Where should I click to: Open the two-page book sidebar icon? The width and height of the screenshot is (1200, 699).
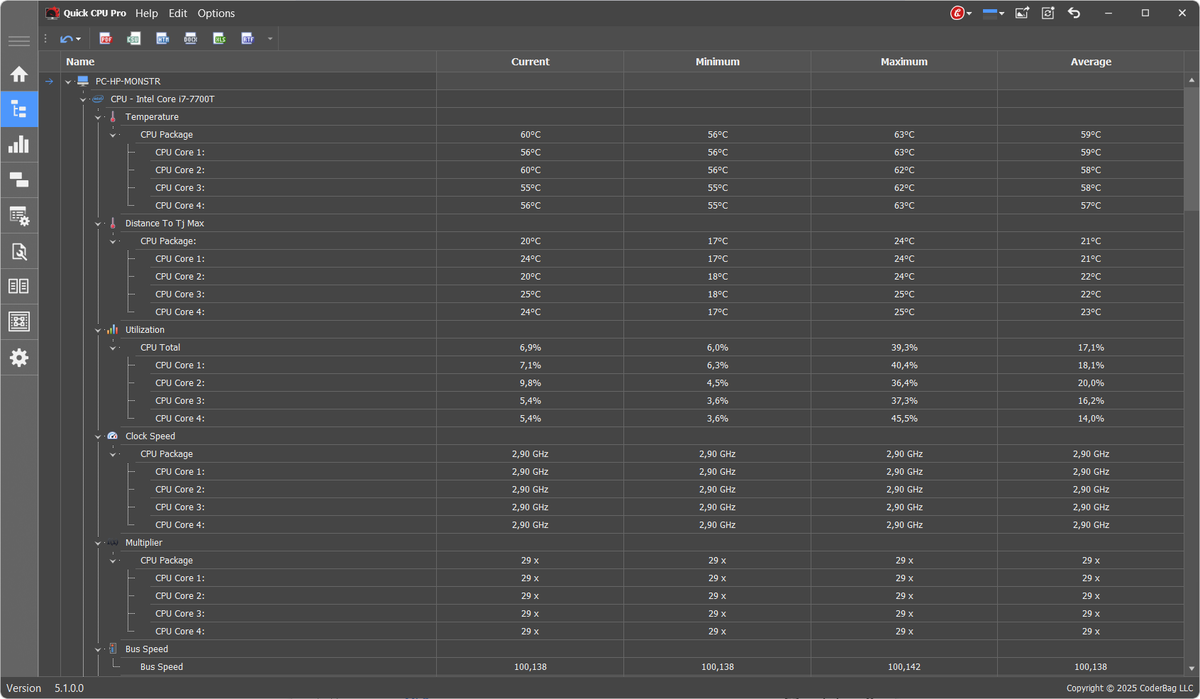19,286
